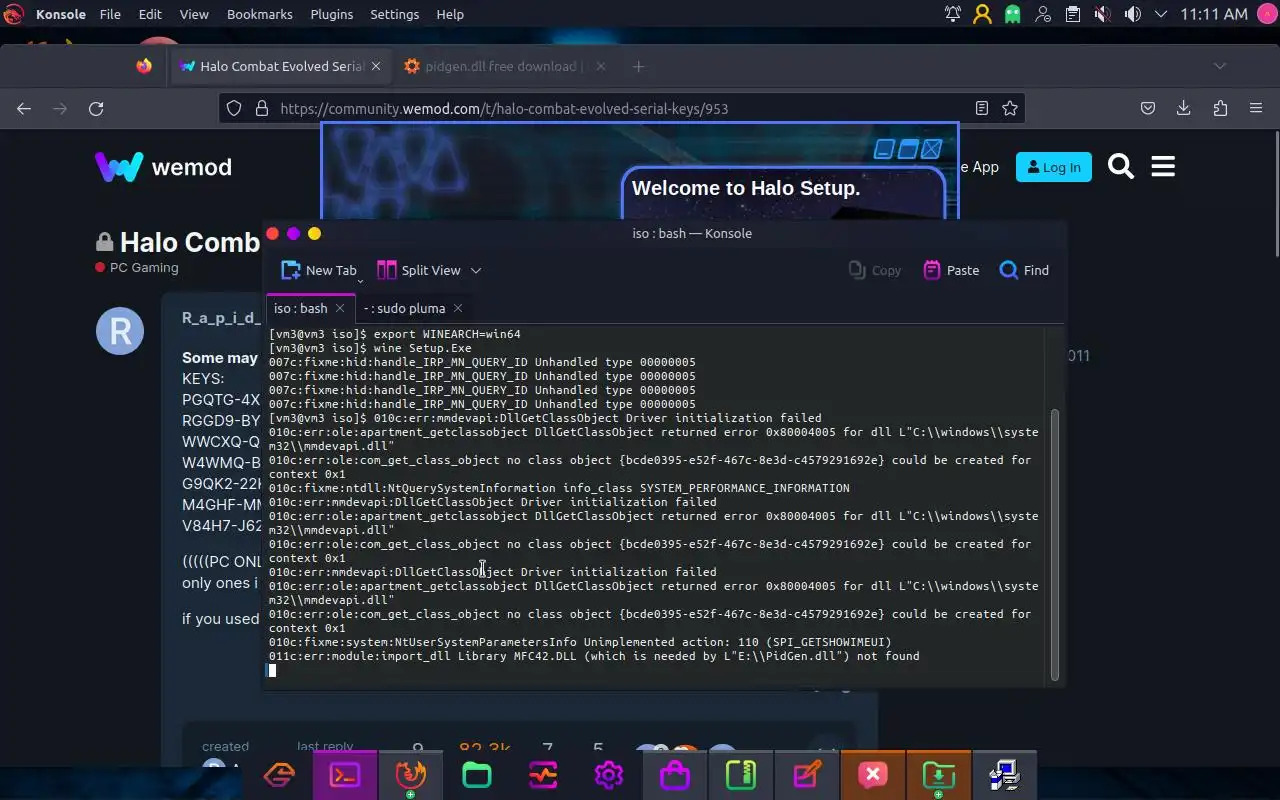1280x800 pixels.
Task: Click the green ghost tray icon
Action: pyautogui.click(x=1013, y=14)
